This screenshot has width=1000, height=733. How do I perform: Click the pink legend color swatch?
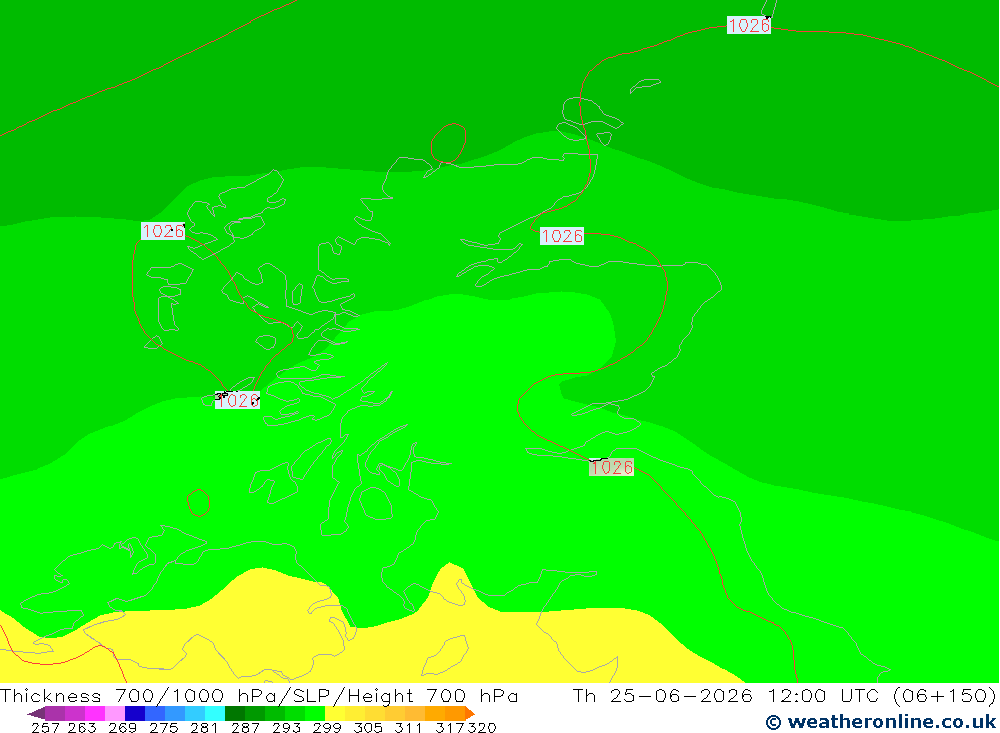pyautogui.click(x=115, y=713)
